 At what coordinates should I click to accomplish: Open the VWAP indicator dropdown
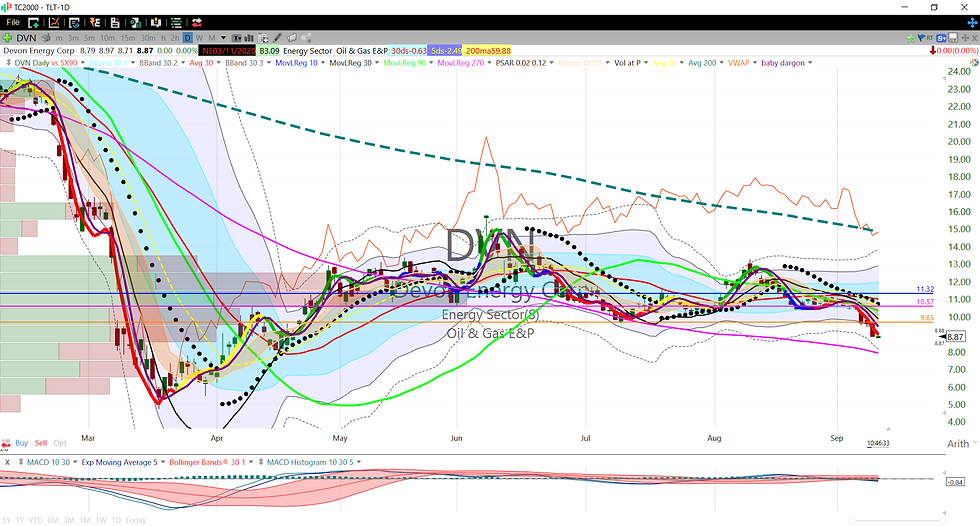(x=754, y=63)
